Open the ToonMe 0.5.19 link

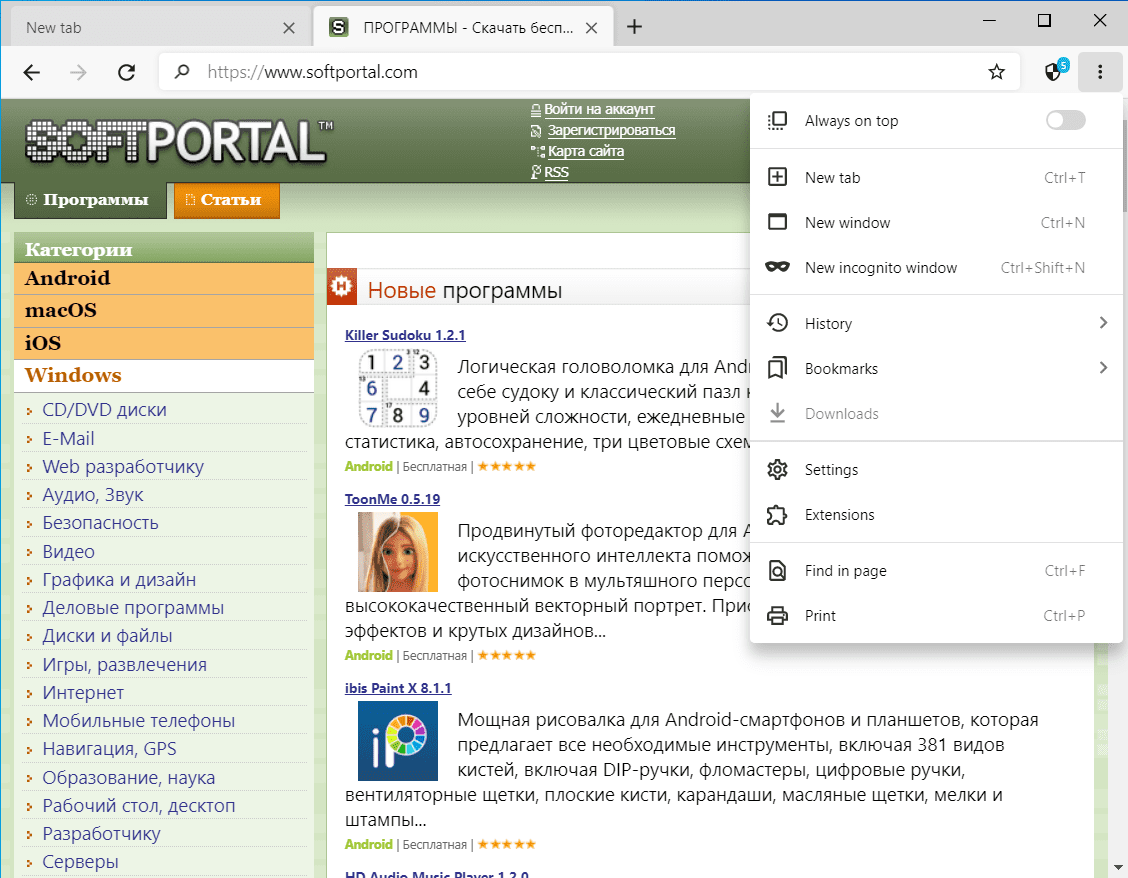coord(392,499)
